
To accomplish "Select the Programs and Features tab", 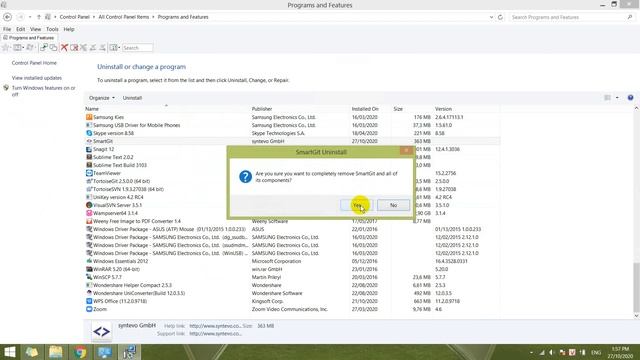I will click(29, 38).
